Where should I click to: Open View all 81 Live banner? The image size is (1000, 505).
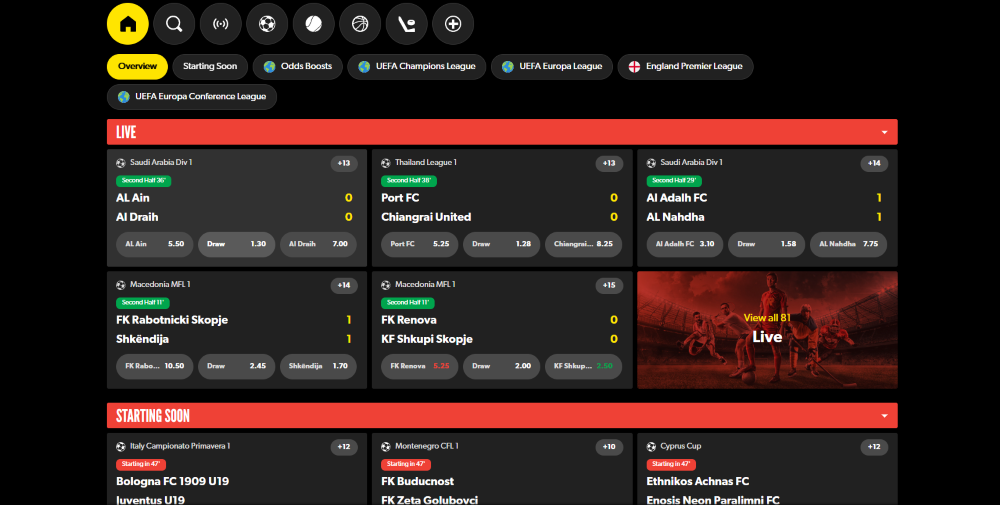coord(767,330)
